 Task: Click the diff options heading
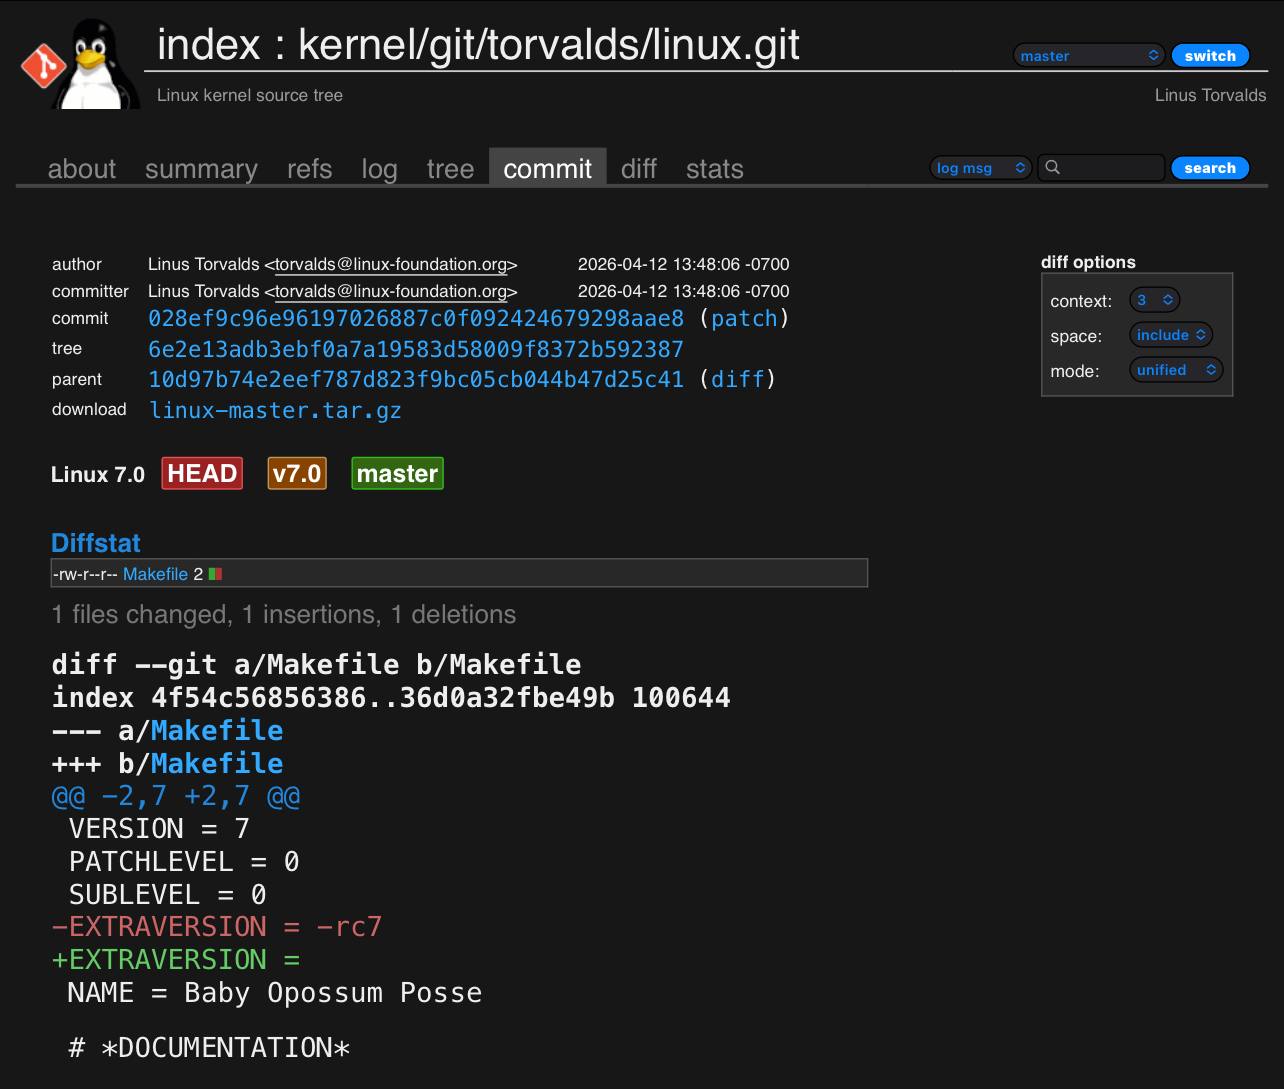(1088, 263)
